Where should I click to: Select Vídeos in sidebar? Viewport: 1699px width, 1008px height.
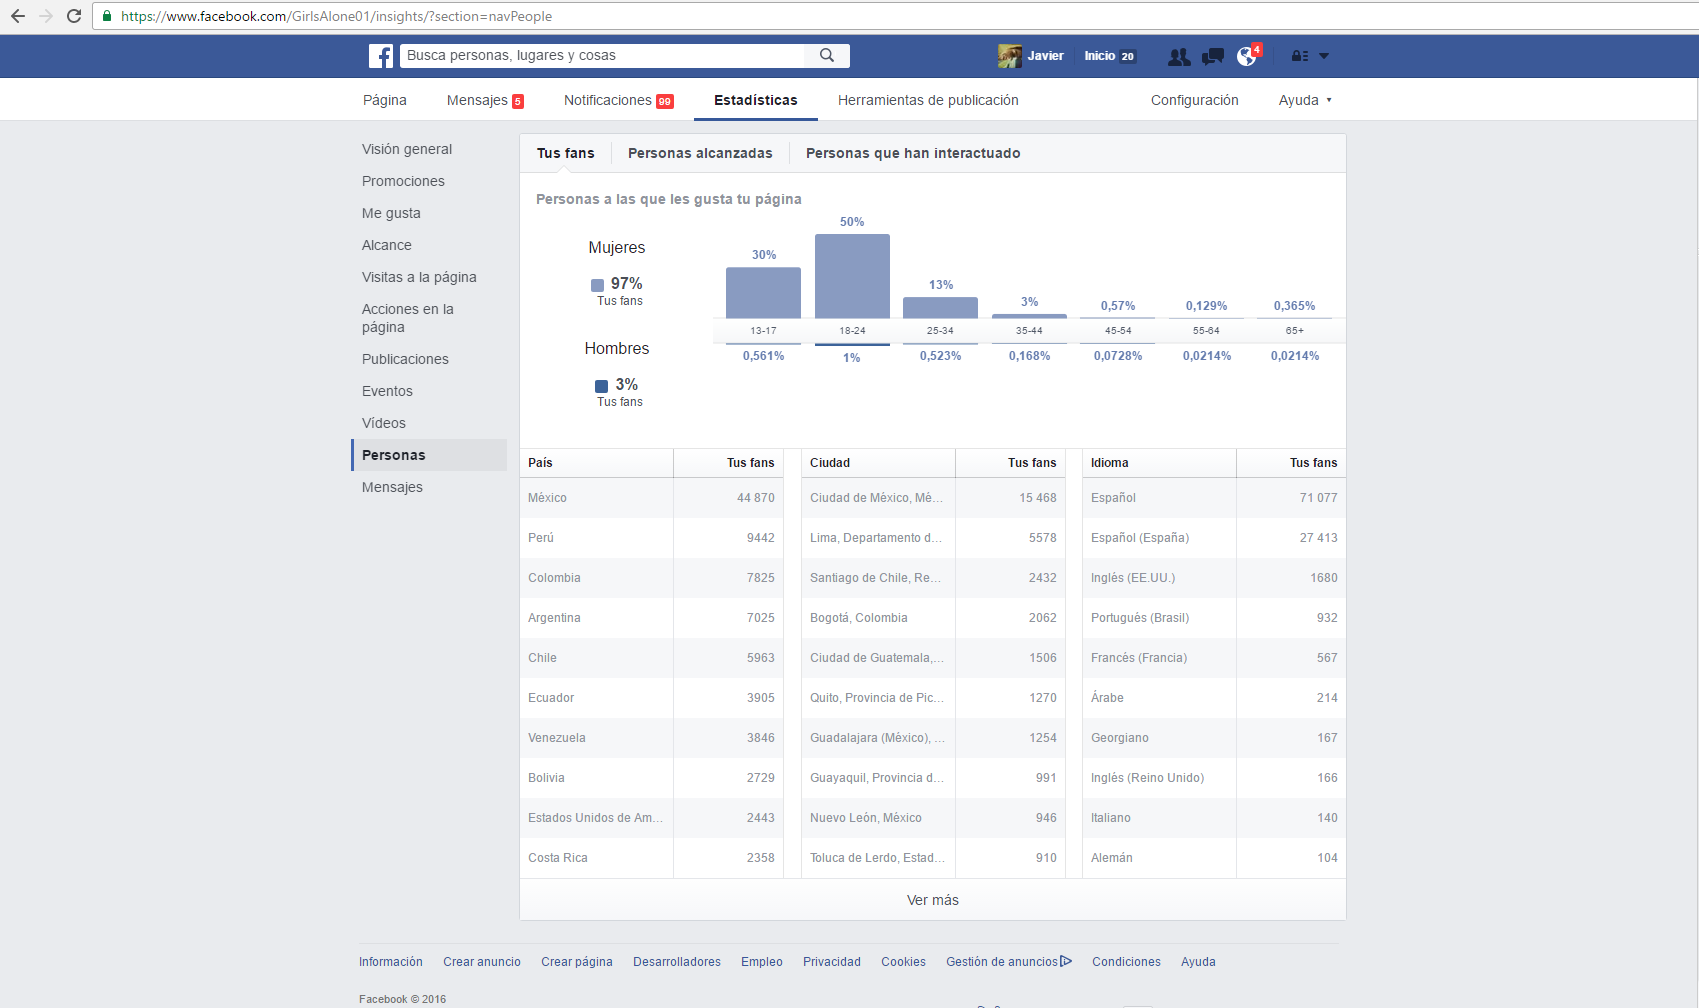tap(384, 423)
